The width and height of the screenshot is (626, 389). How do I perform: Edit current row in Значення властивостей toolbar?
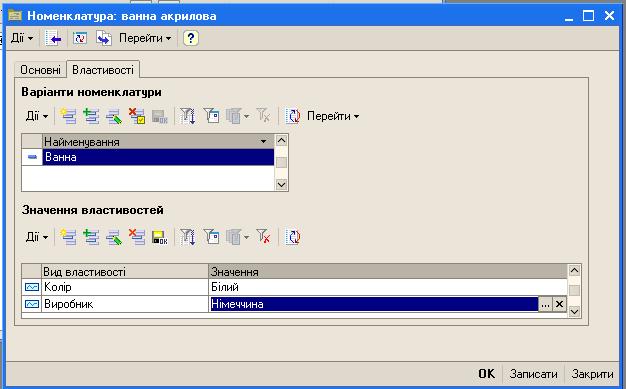click(x=114, y=237)
